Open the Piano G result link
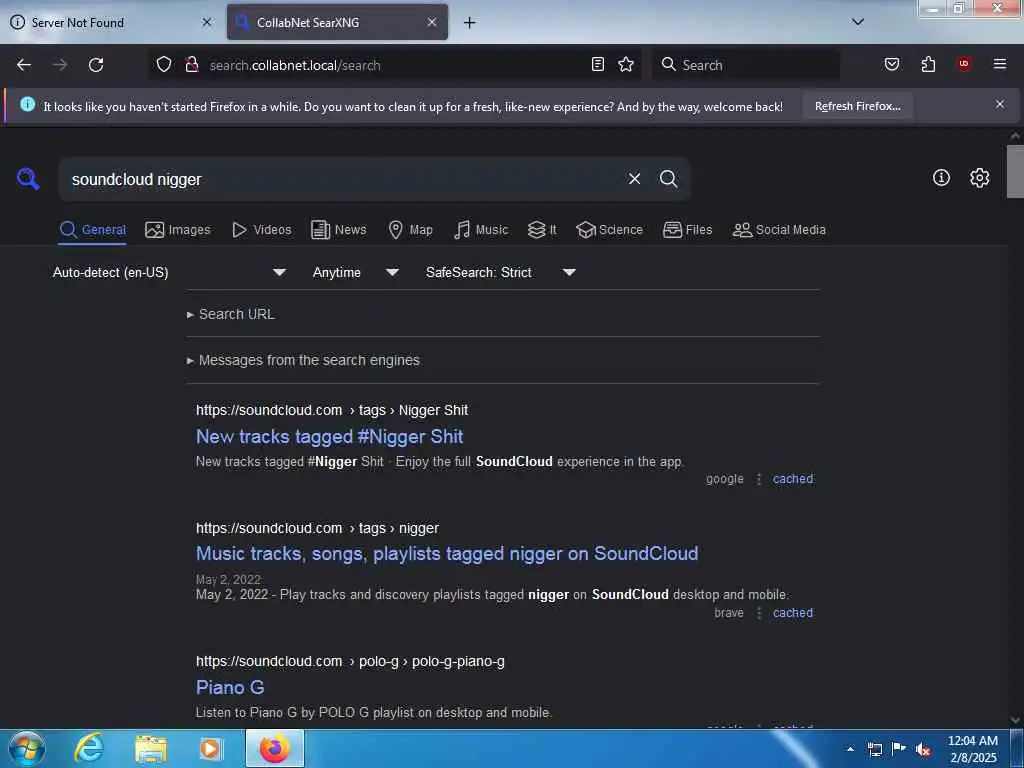The height and width of the screenshot is (768, 1024). [230, 688]
